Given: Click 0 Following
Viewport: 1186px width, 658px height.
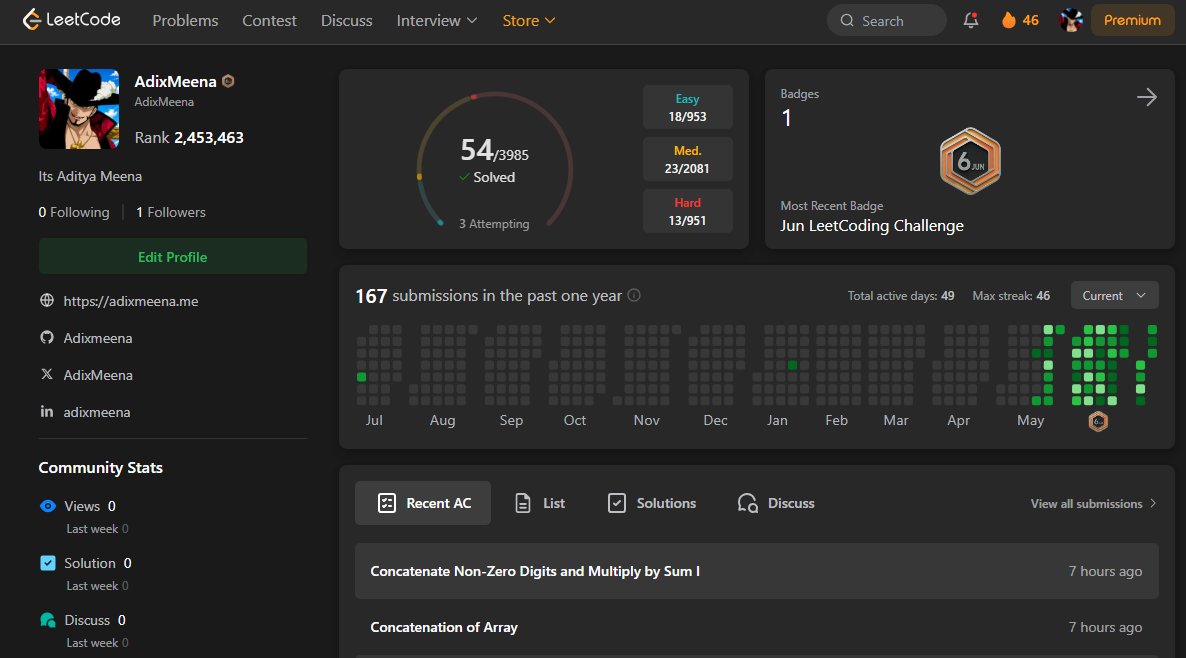Looking at the screenshot, I should (74, 213).
